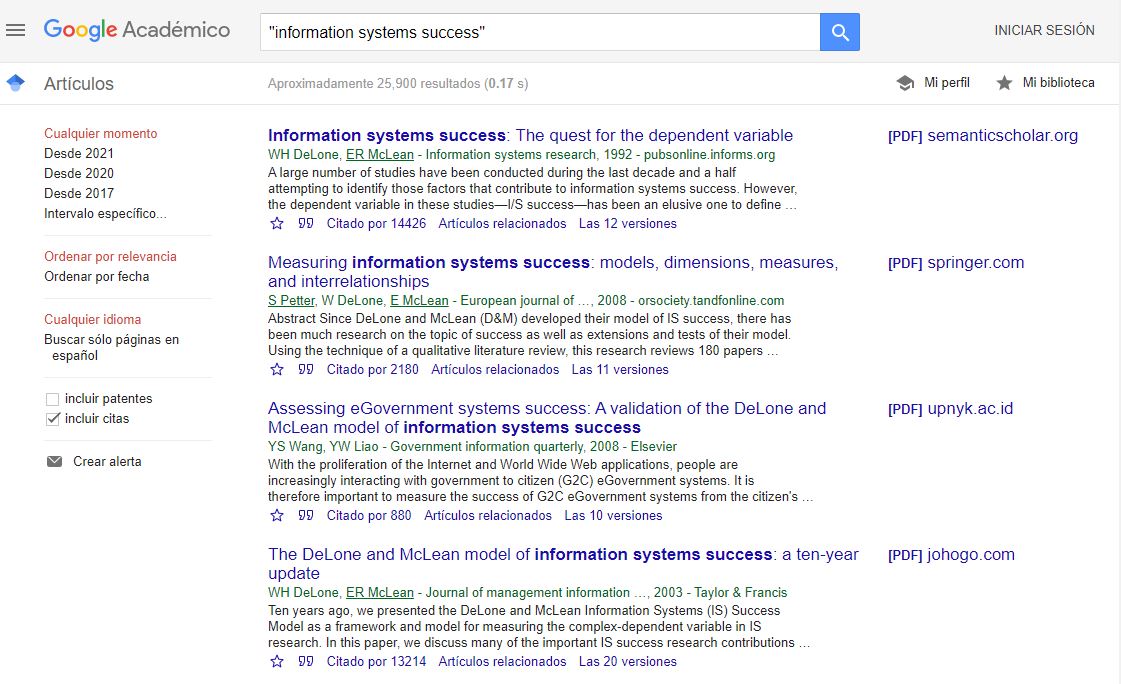Click the 'Crear alerta' link
The image size is (1121, 684).
107,462
